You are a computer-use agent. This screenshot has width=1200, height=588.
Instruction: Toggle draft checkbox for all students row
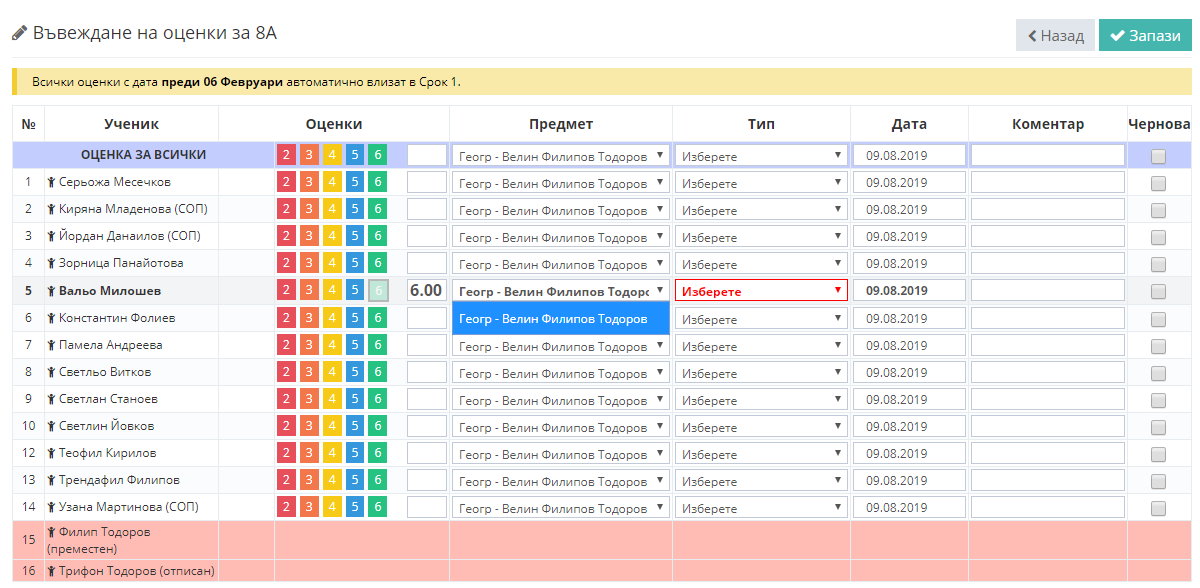(x=1158, y=156)
